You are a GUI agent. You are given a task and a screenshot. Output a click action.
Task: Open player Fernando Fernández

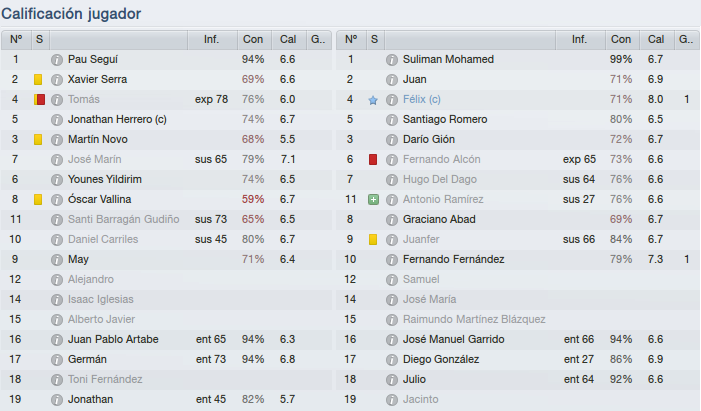(453, 259)
